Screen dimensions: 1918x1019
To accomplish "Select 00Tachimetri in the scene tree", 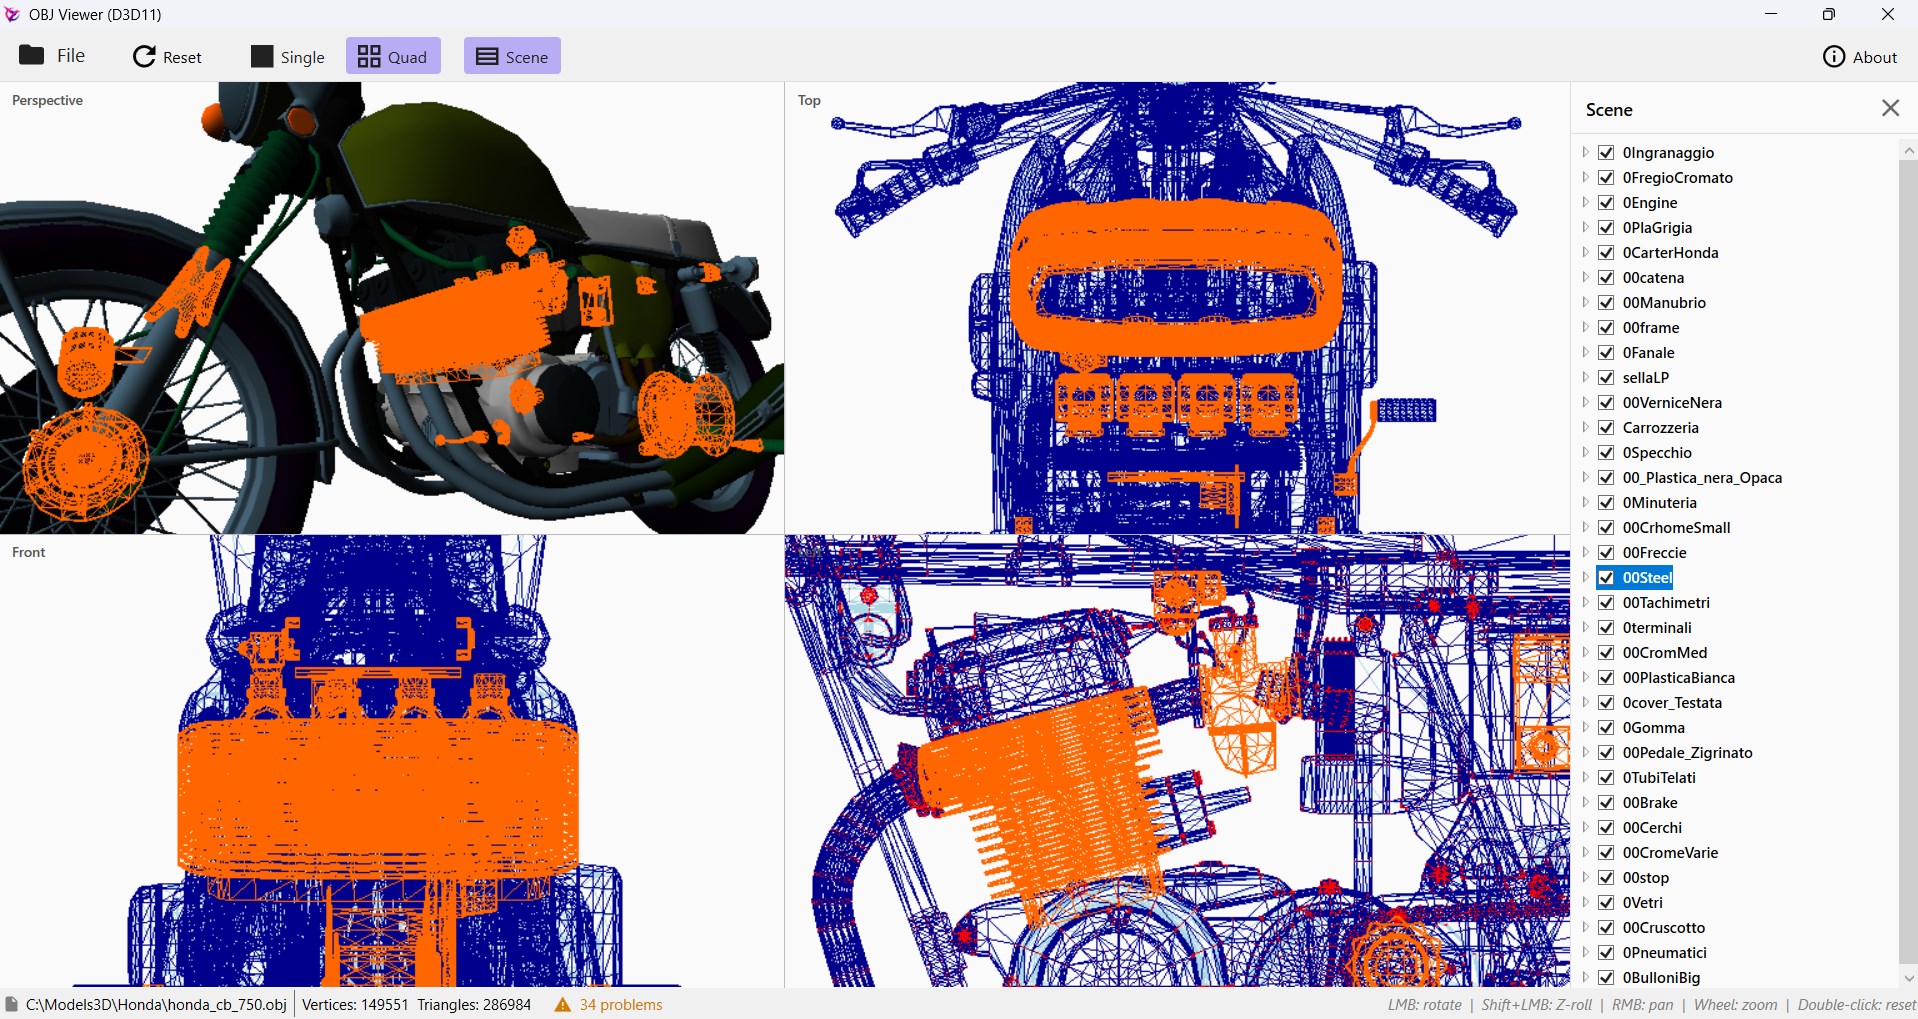I will pos(1666,602).
